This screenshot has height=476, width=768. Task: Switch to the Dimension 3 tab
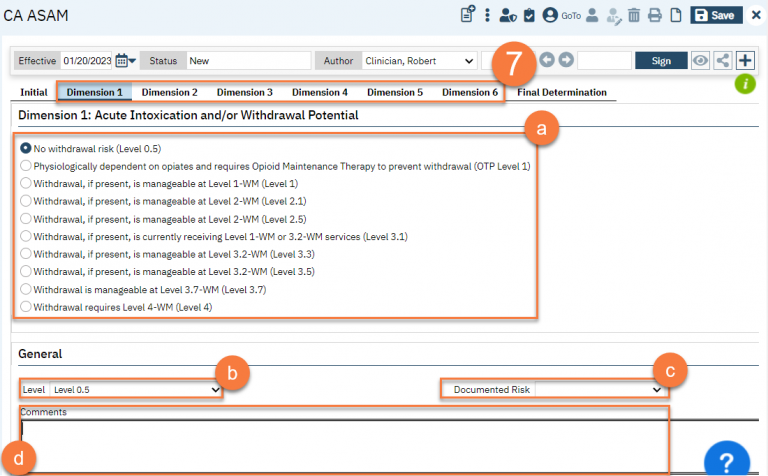(244, 92)
